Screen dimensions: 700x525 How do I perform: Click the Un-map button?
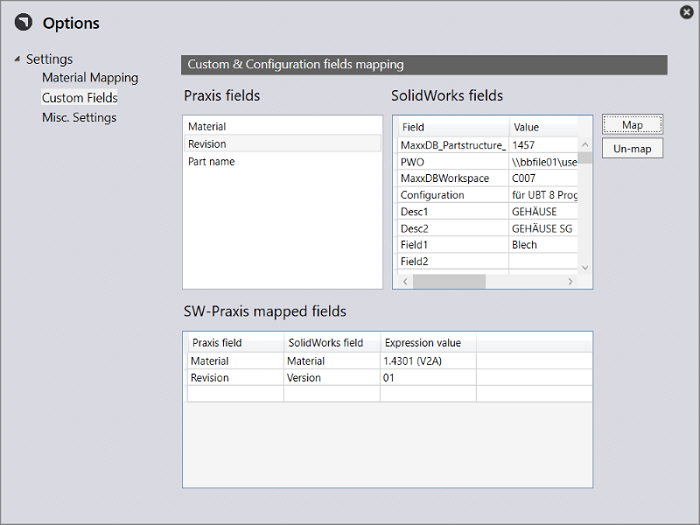tap(633, 148)
